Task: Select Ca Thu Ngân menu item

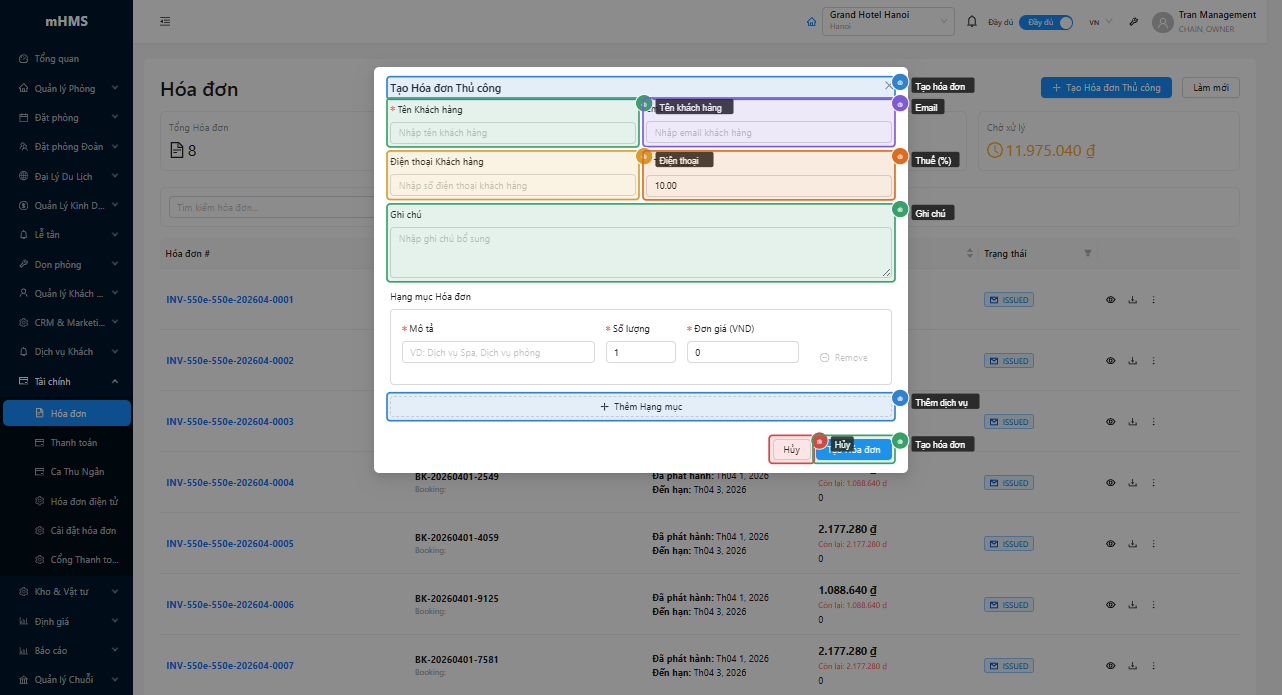Action: [77, 471]
